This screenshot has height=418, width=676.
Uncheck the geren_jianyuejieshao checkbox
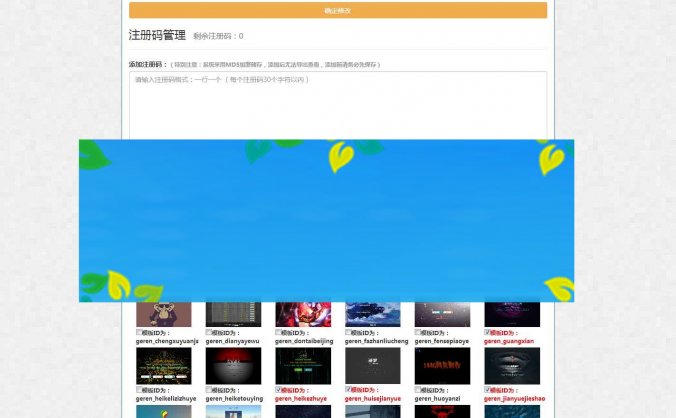click(488, 390)
